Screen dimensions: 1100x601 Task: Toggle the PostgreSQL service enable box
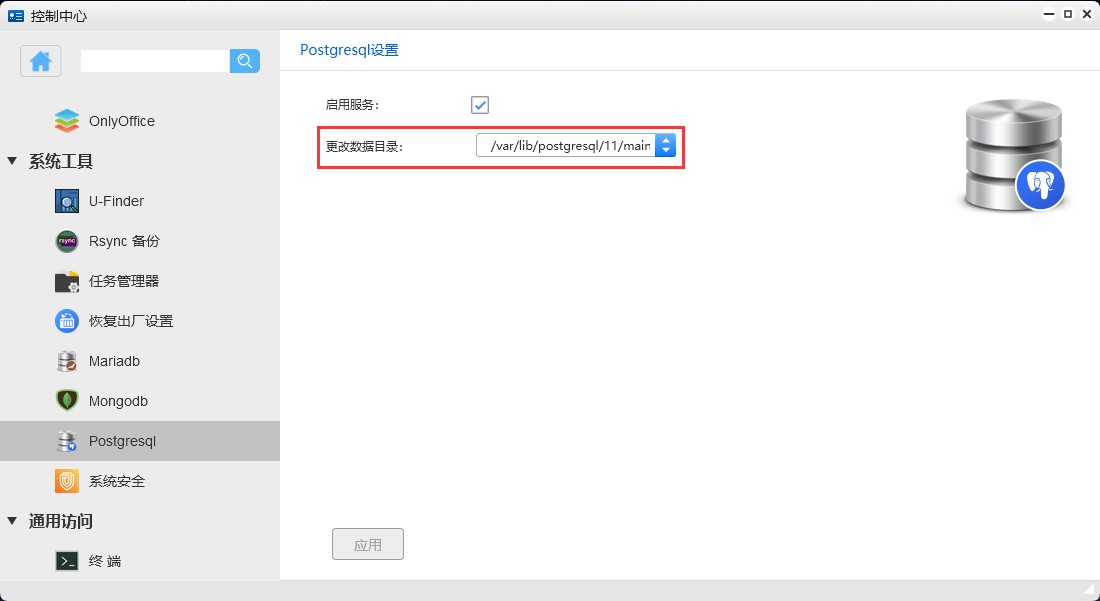pos(479,104)
